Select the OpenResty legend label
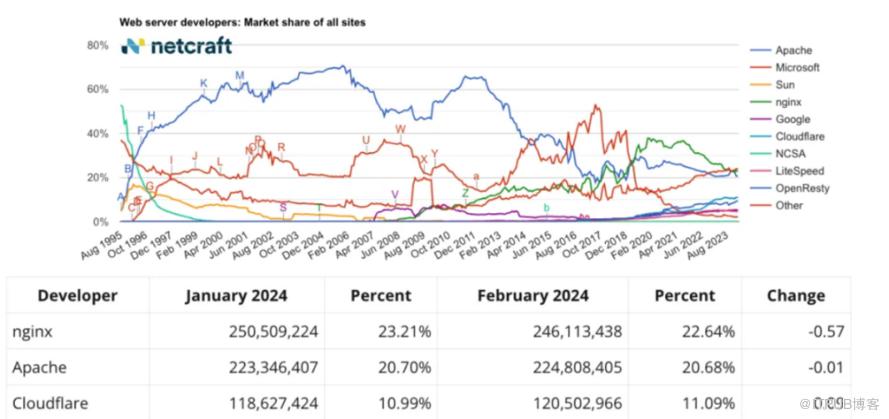Image resolution: width=889 pixels, height=419 pixels. point(801,188)
